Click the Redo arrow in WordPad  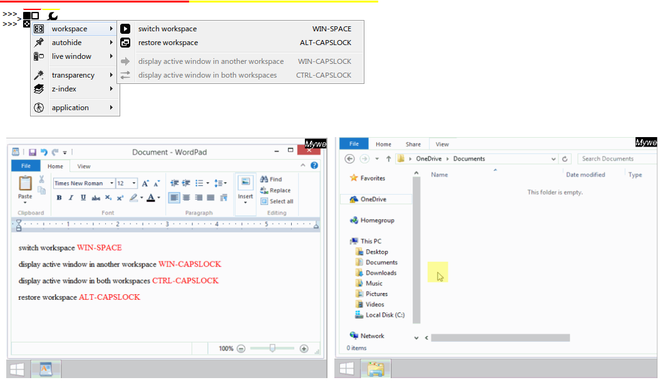point(55,152)
